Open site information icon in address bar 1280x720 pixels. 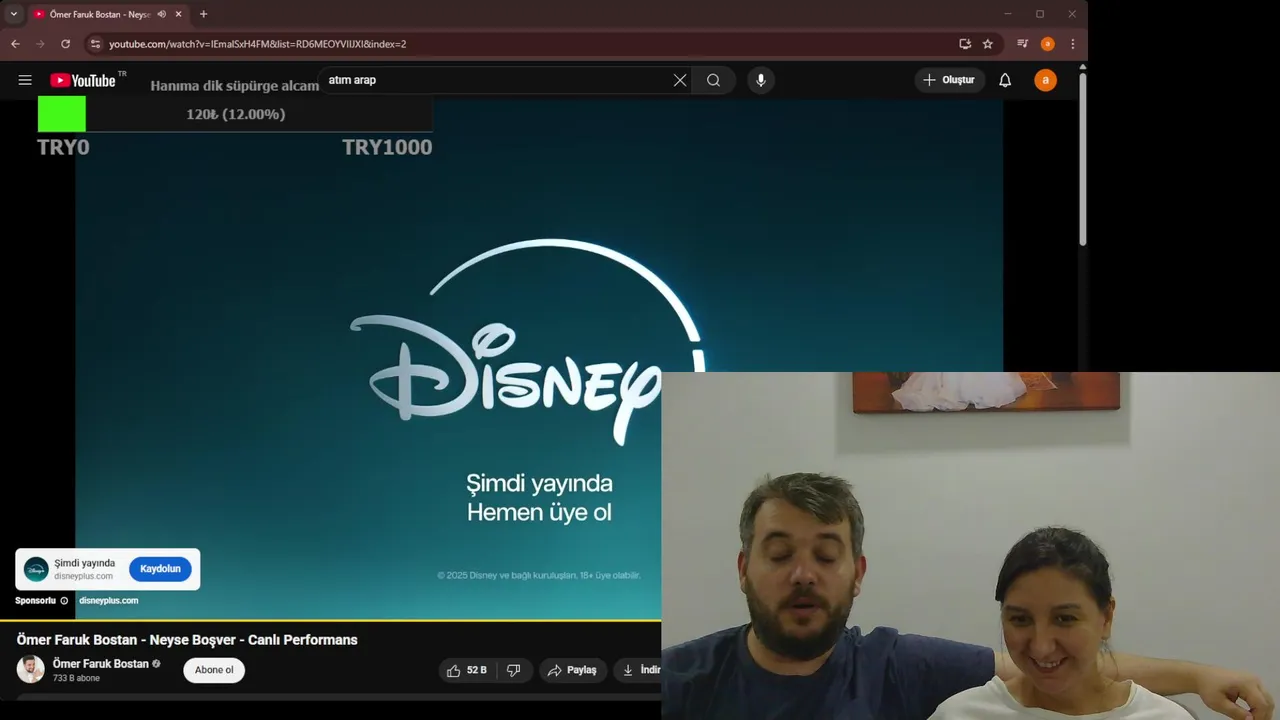coord(95,44)
